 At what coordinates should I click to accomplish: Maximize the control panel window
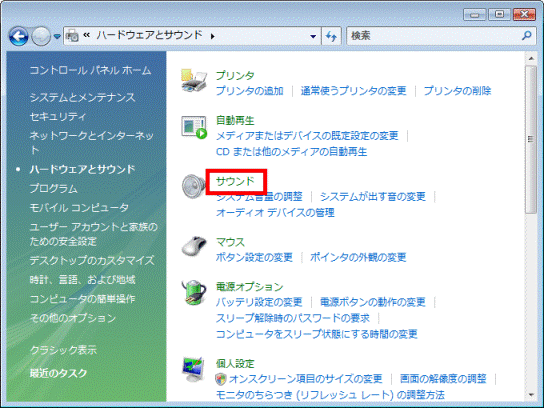click(x=499, y=15)
